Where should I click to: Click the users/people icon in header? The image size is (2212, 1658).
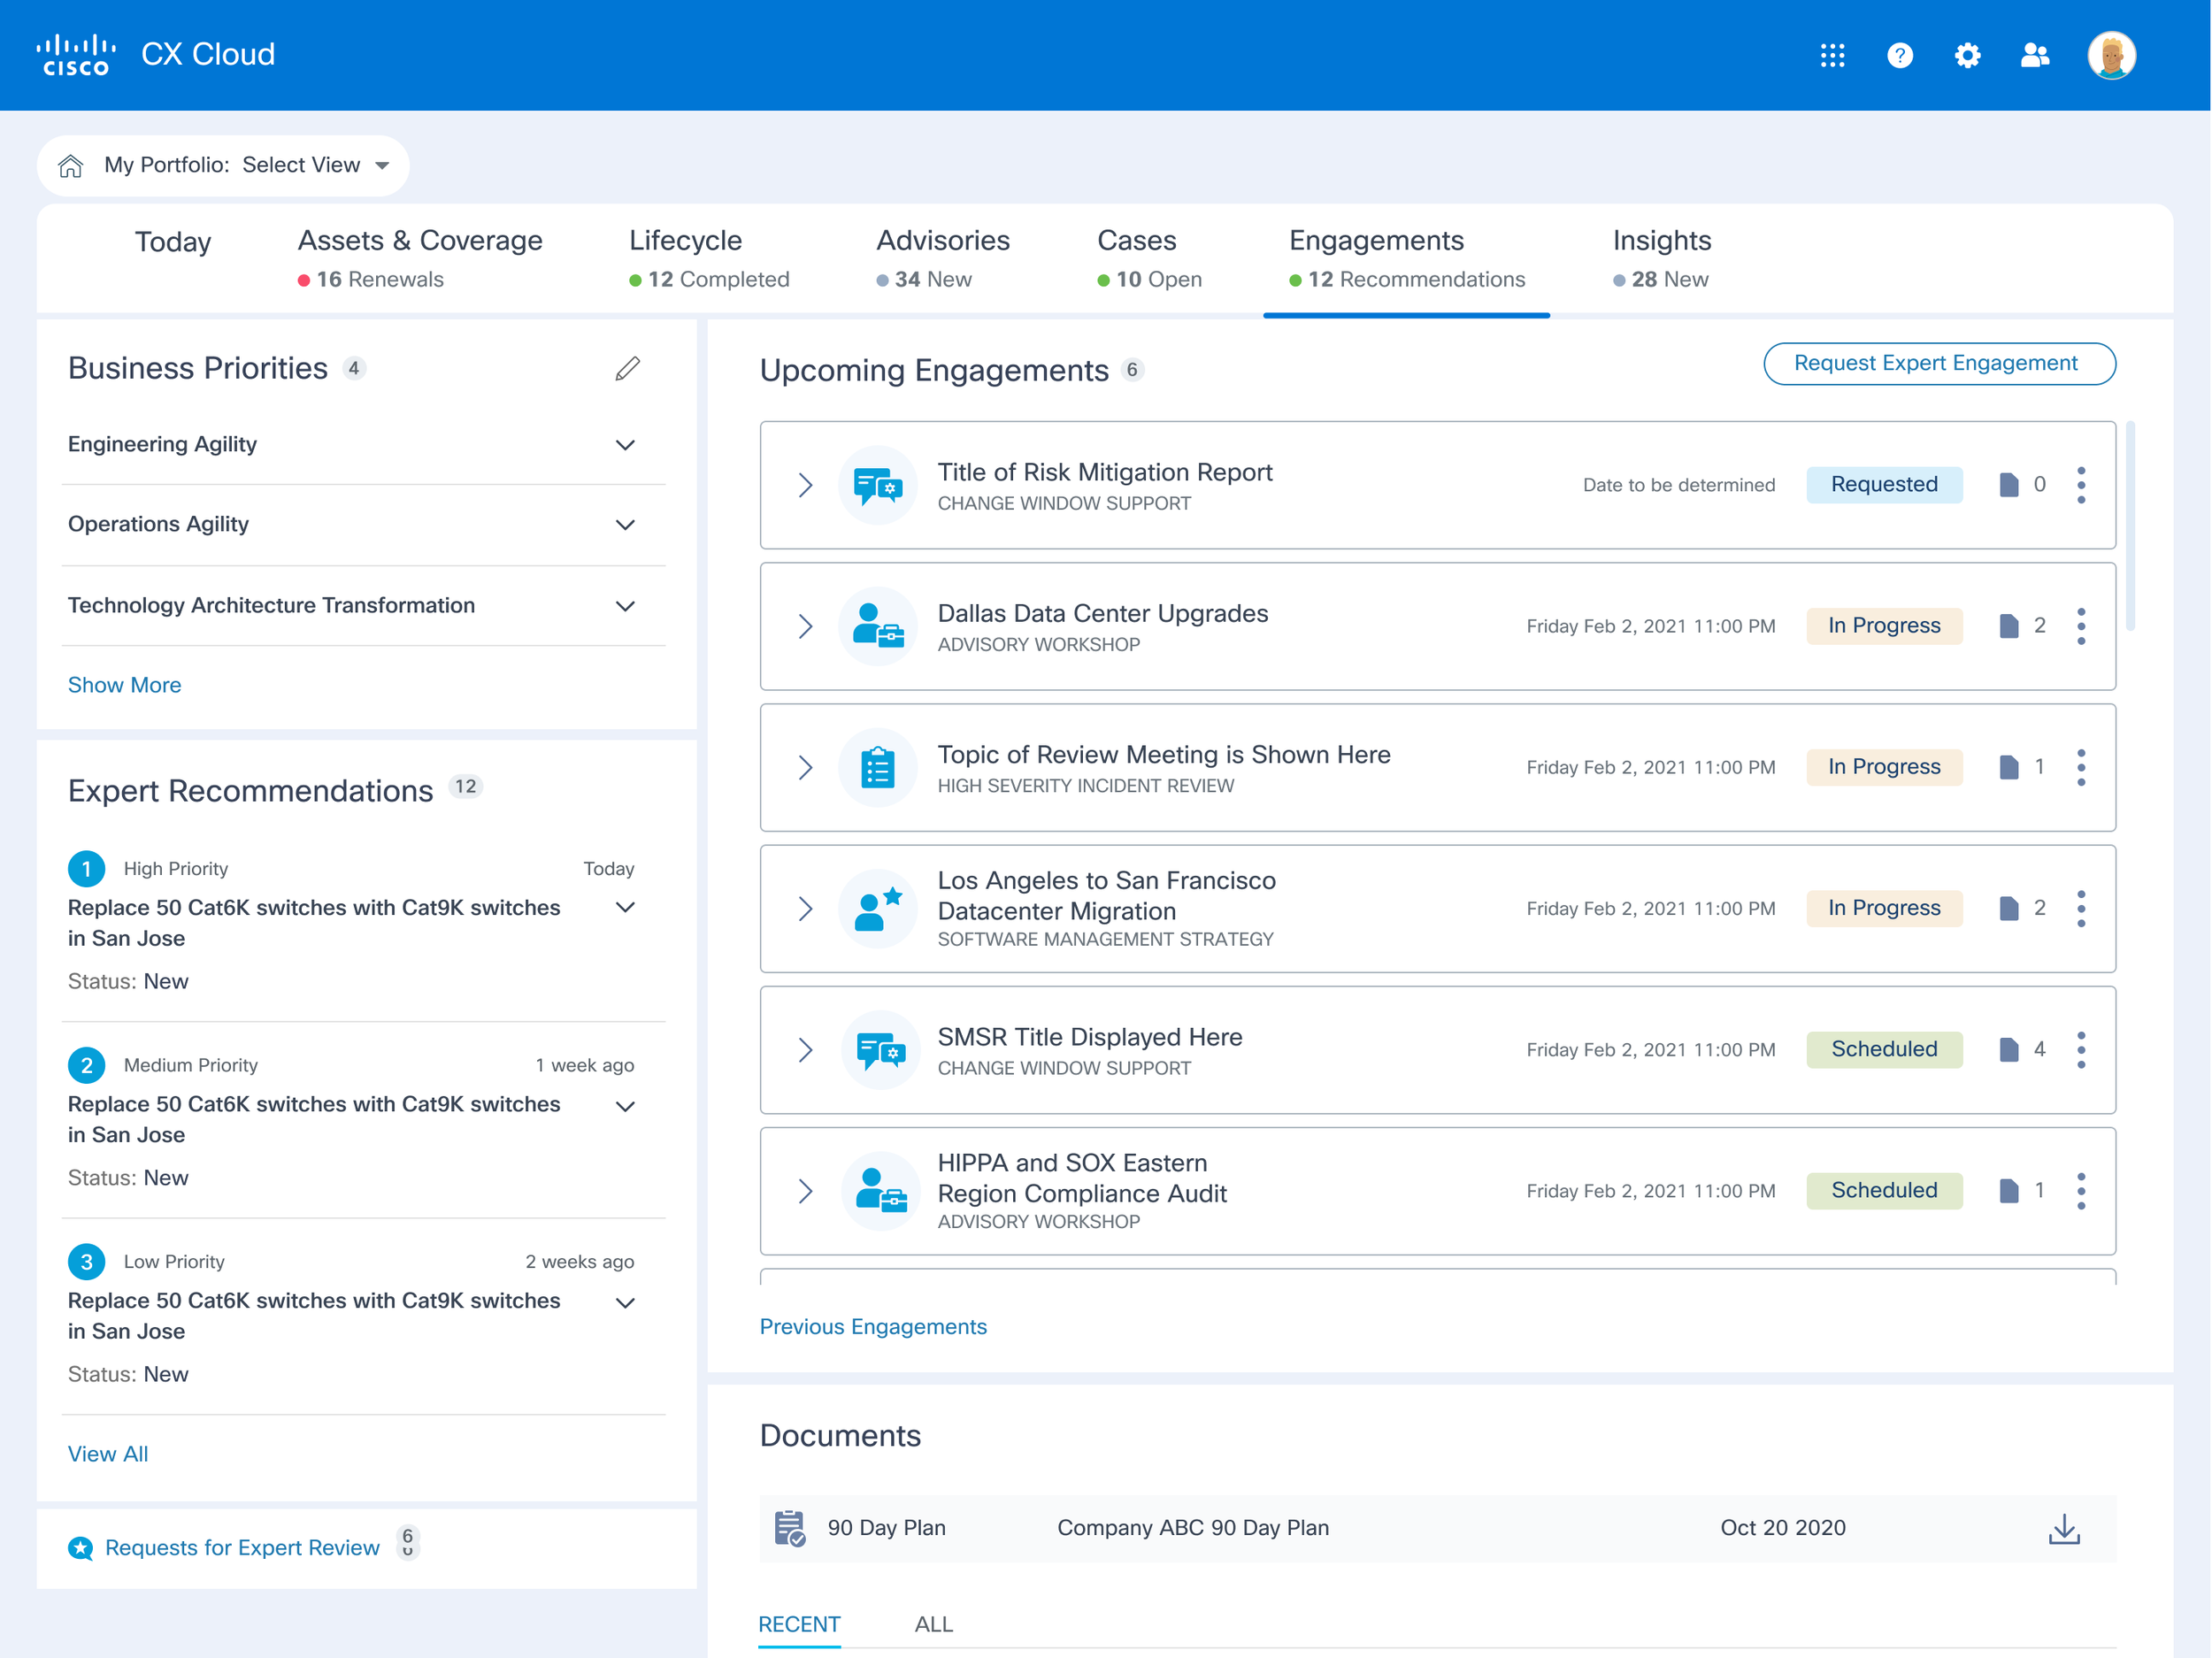[2034, 55]
